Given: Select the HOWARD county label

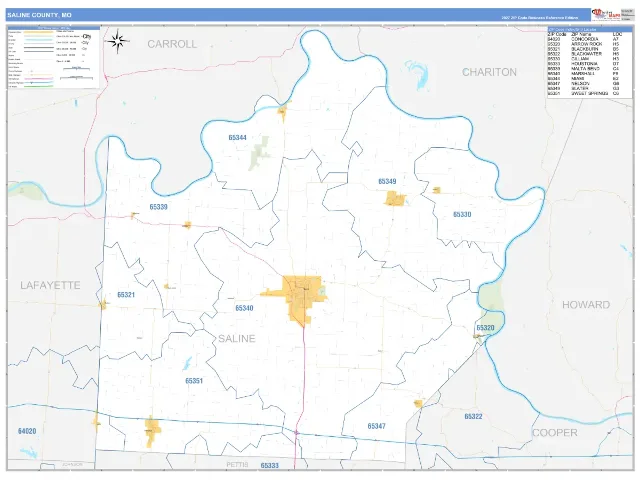Looking at the screenshot, I should pyautogui.click(x=586, y=304).
